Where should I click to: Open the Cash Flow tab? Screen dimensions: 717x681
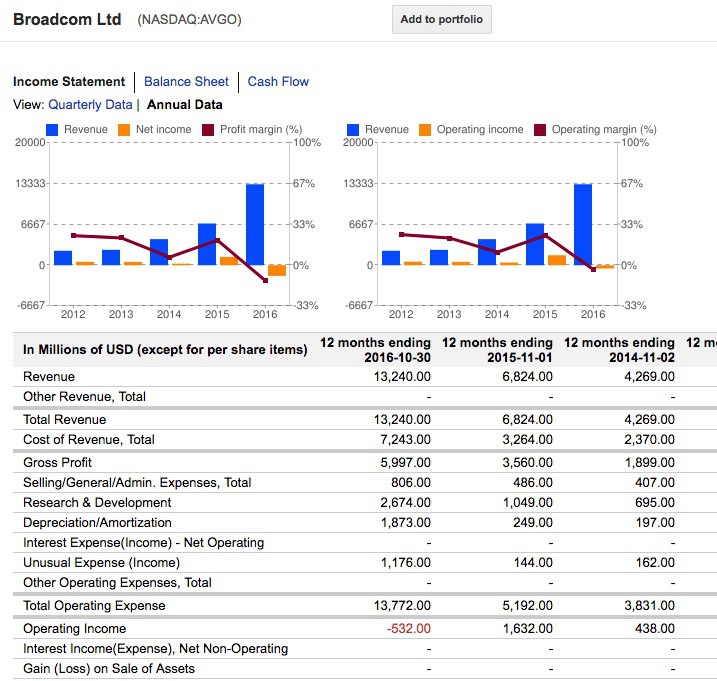click(x=278, y=81)
